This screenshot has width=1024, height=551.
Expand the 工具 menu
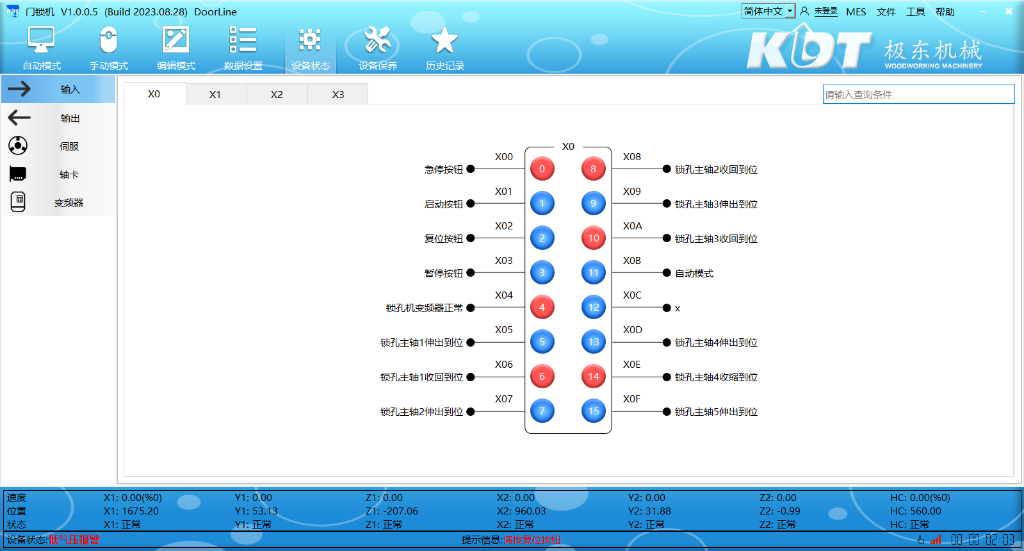915,12
